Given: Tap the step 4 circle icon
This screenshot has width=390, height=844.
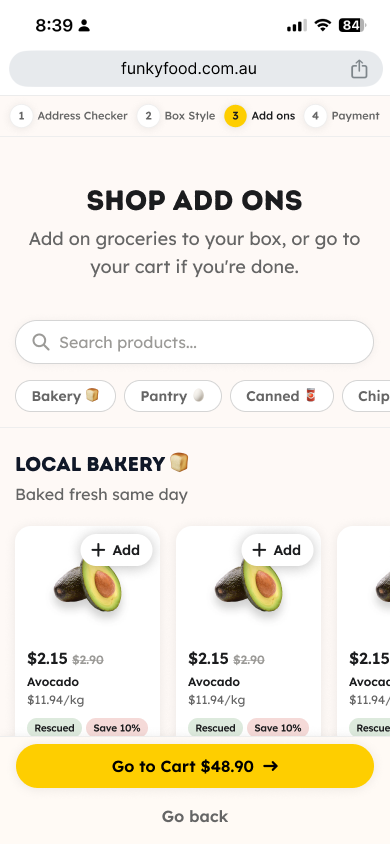Looking at the screenshot, I should tap(315, 116).
